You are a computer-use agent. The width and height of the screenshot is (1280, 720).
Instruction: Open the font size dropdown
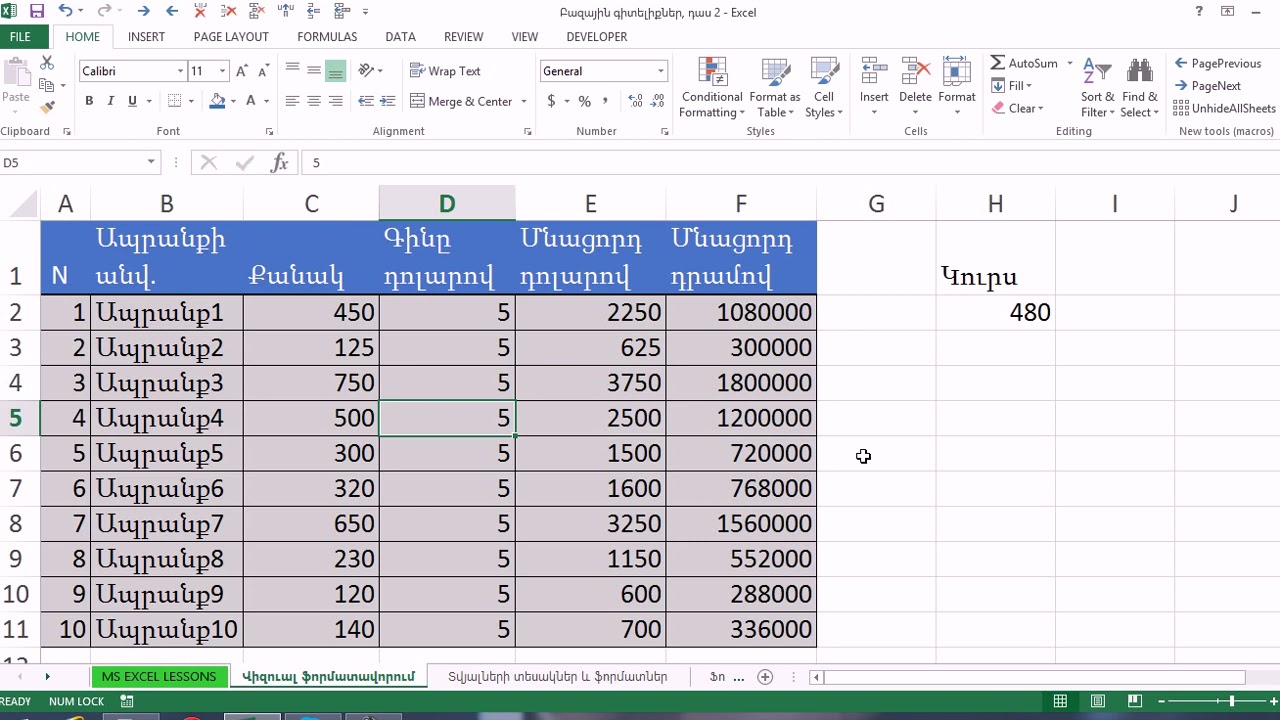coord(223,71)
